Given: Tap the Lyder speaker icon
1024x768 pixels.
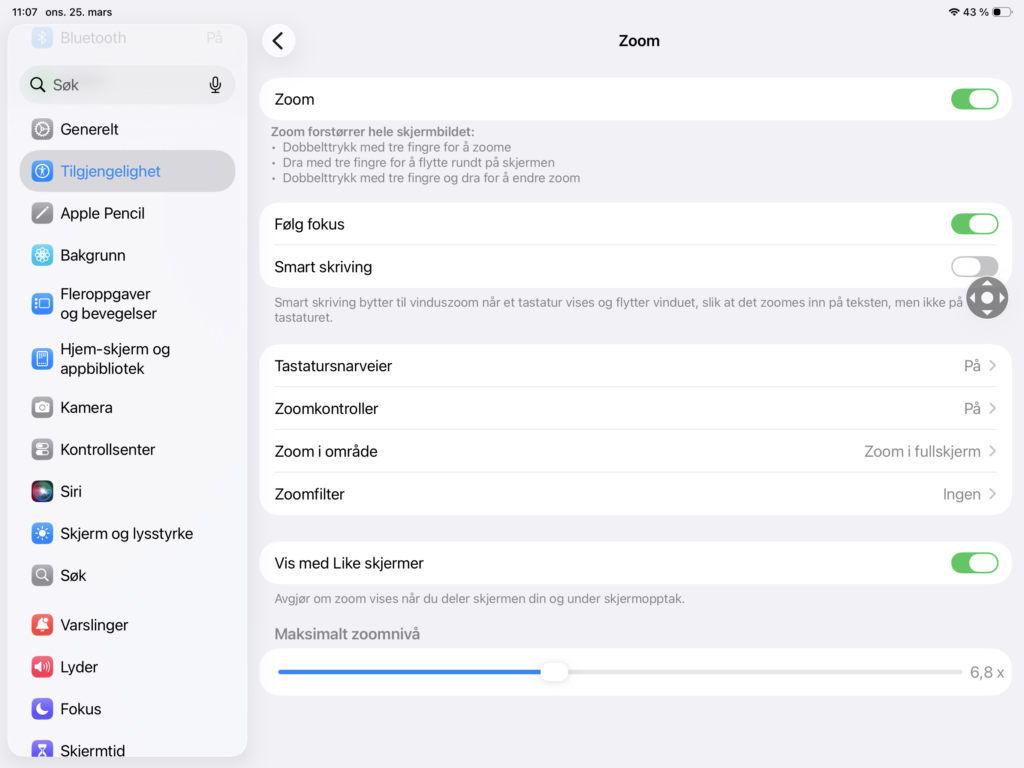Looking at the screenshot, I should click(42, 667).
